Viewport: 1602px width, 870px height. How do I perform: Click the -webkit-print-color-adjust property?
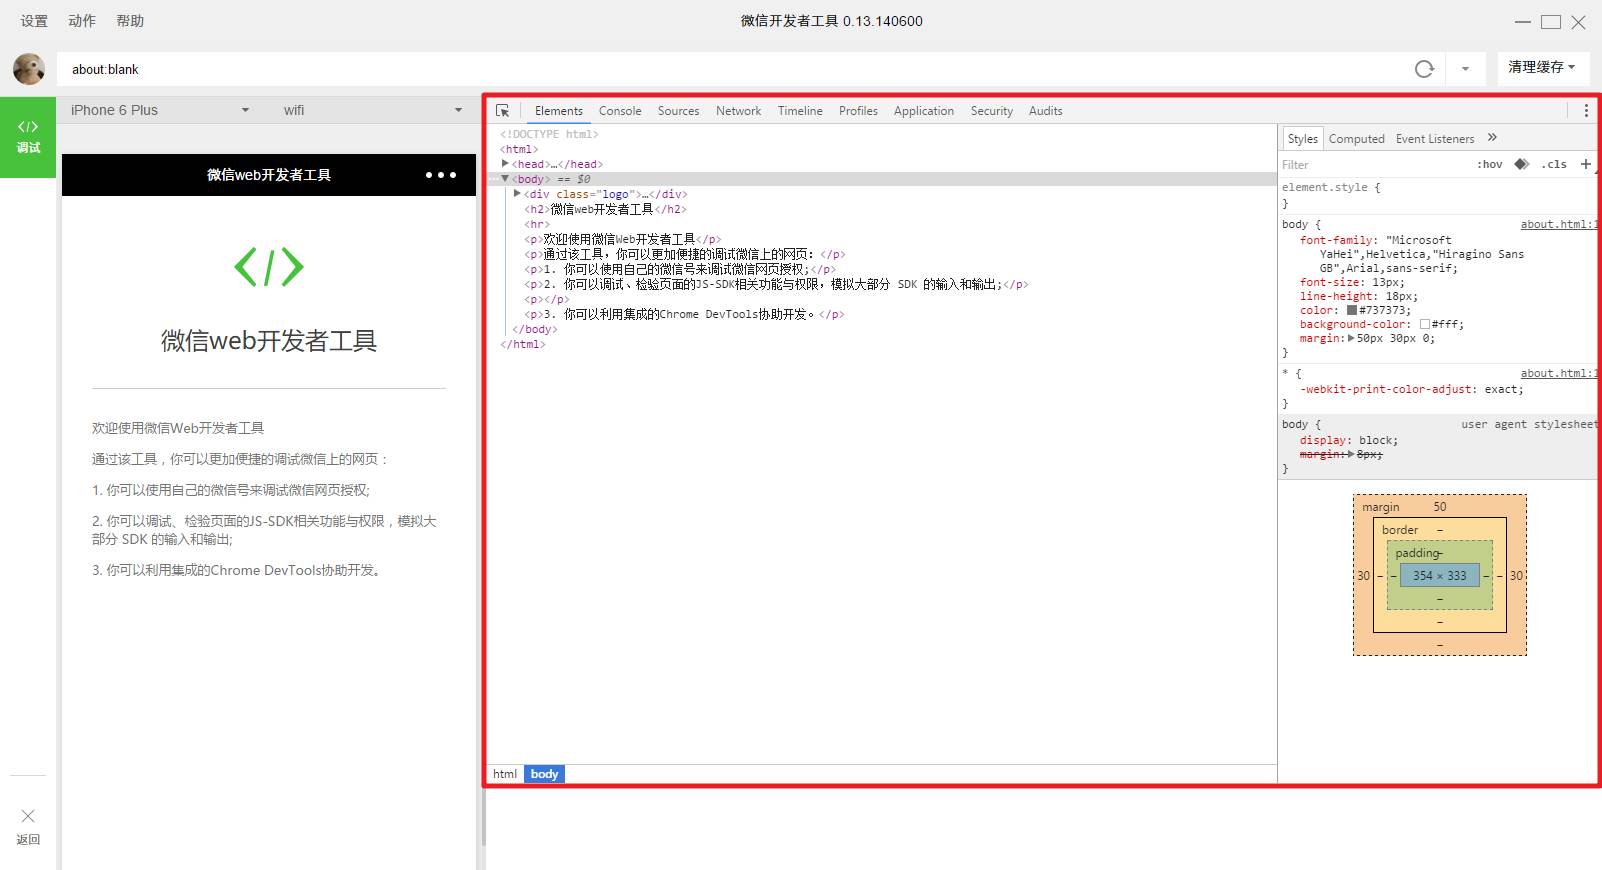[x=1387, y=390]
